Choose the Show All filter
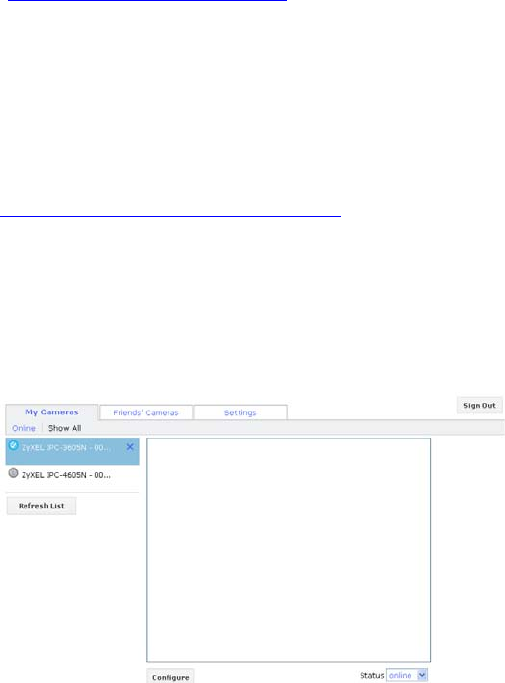This screenshot has height=683, width=505. coord(64,428)
